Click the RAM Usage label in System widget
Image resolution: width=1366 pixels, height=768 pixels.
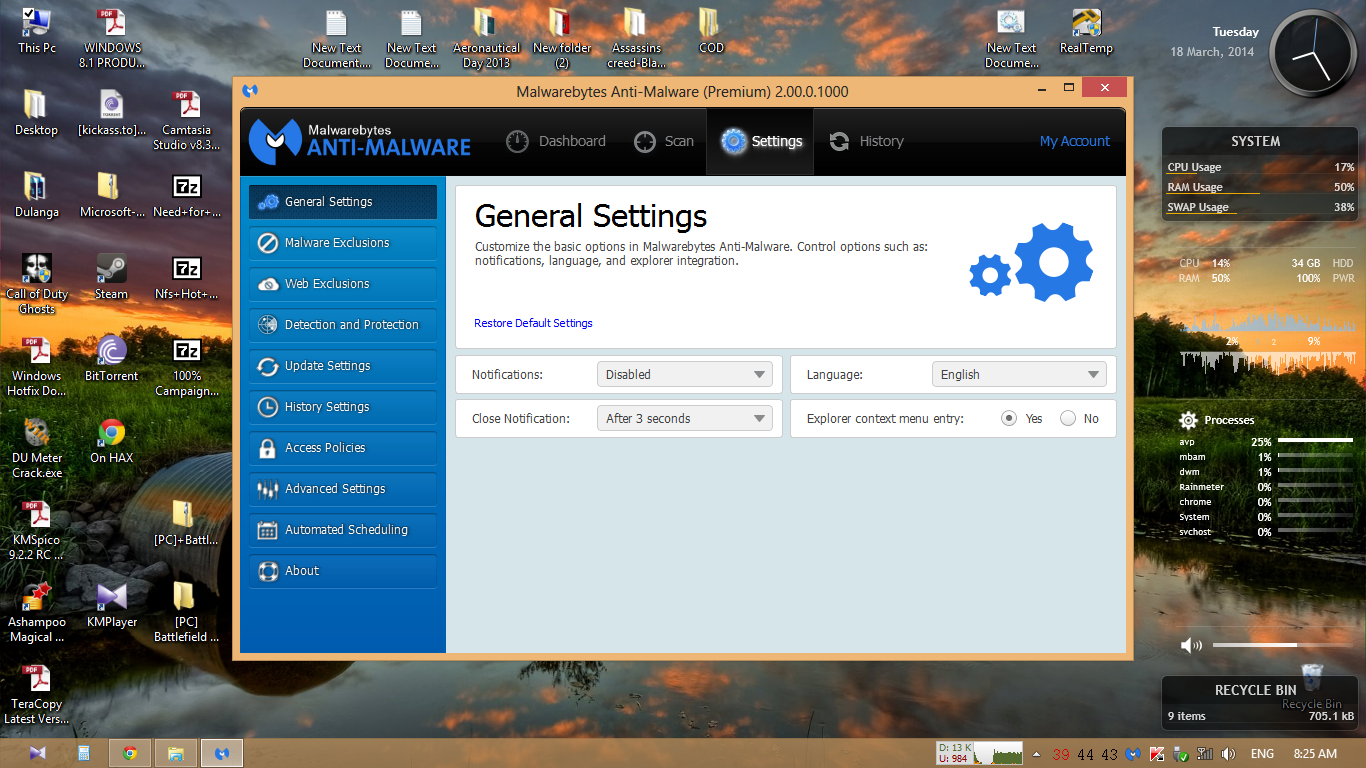(x=1194, y=187)
